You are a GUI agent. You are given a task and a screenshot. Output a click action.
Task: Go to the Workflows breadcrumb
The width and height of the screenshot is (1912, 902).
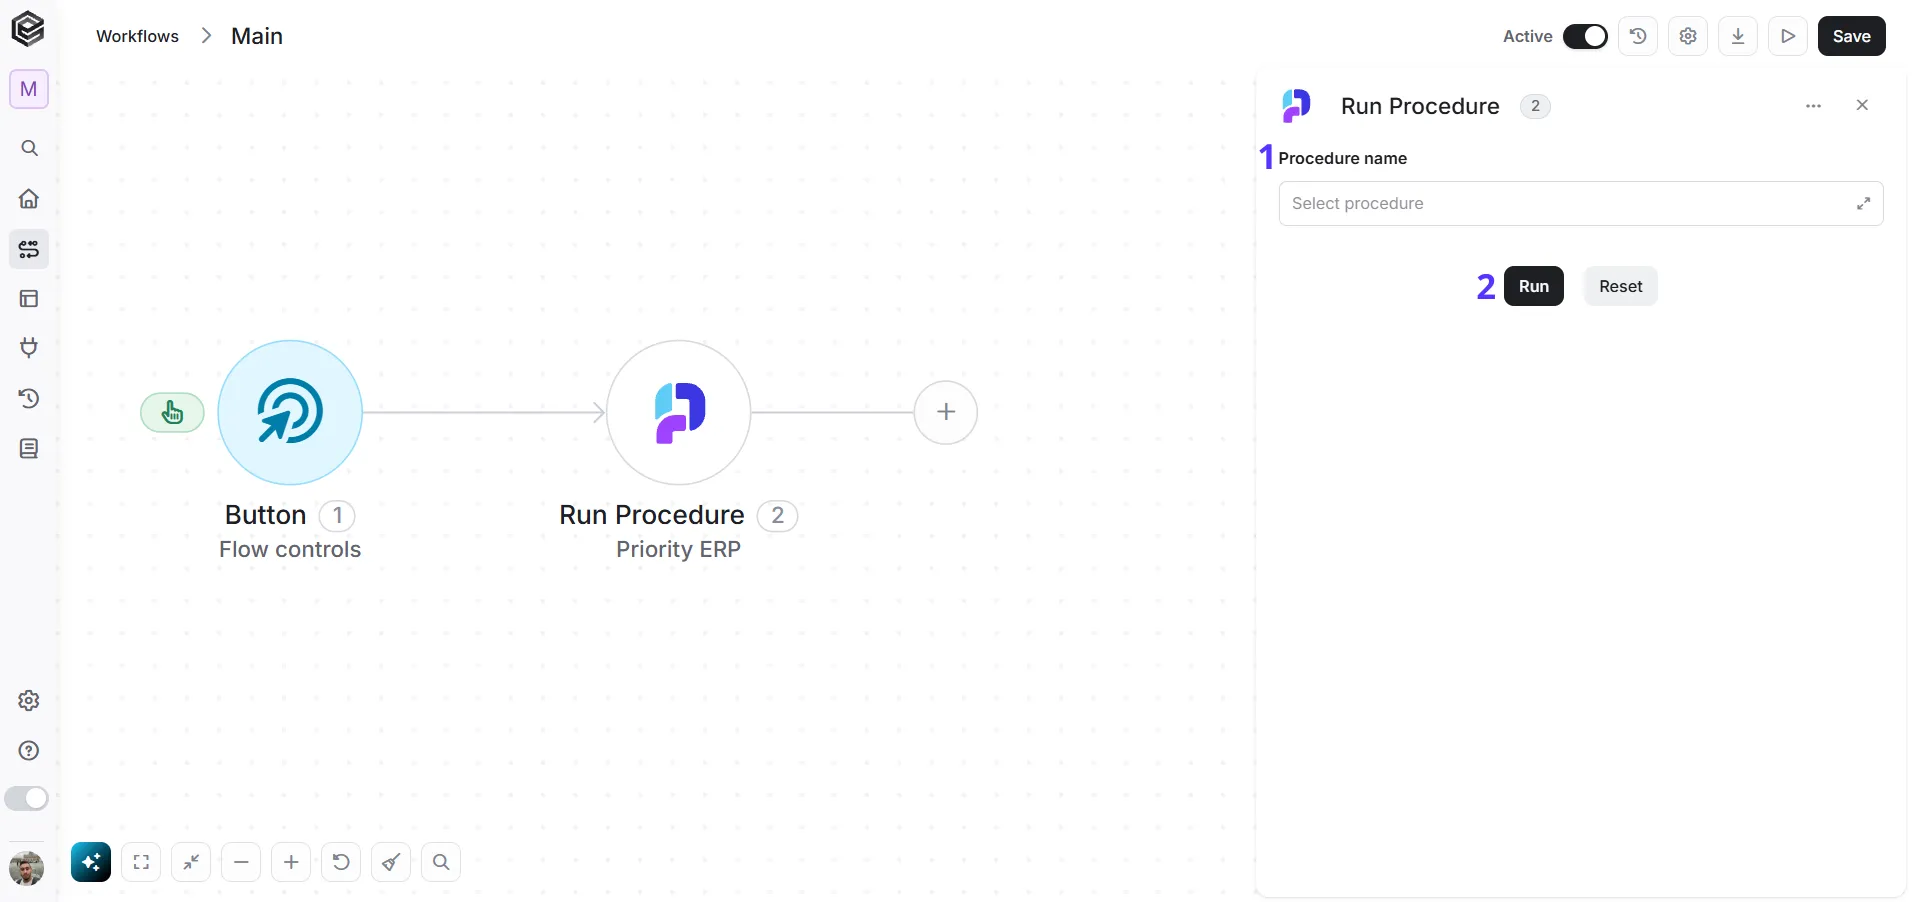click(137, 36)
